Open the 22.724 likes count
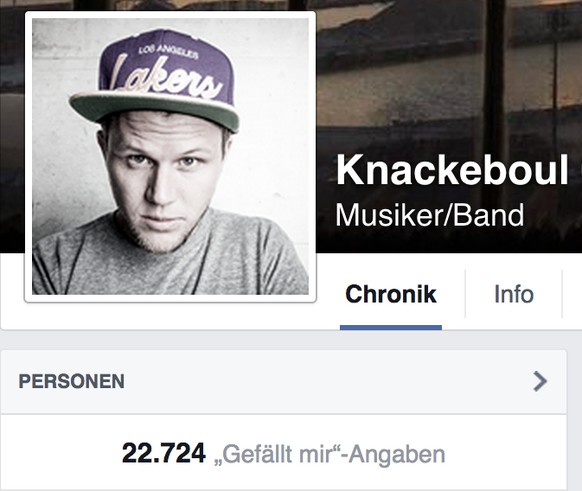 coord(164,453)
